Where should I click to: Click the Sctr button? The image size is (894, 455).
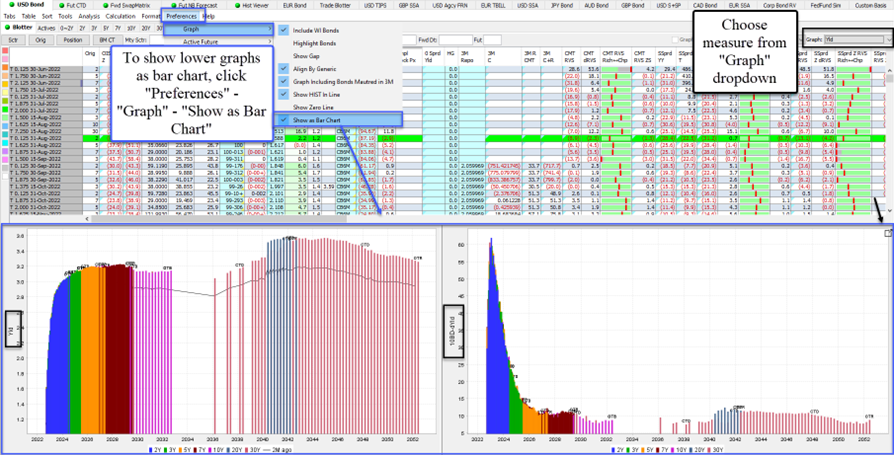13,40
